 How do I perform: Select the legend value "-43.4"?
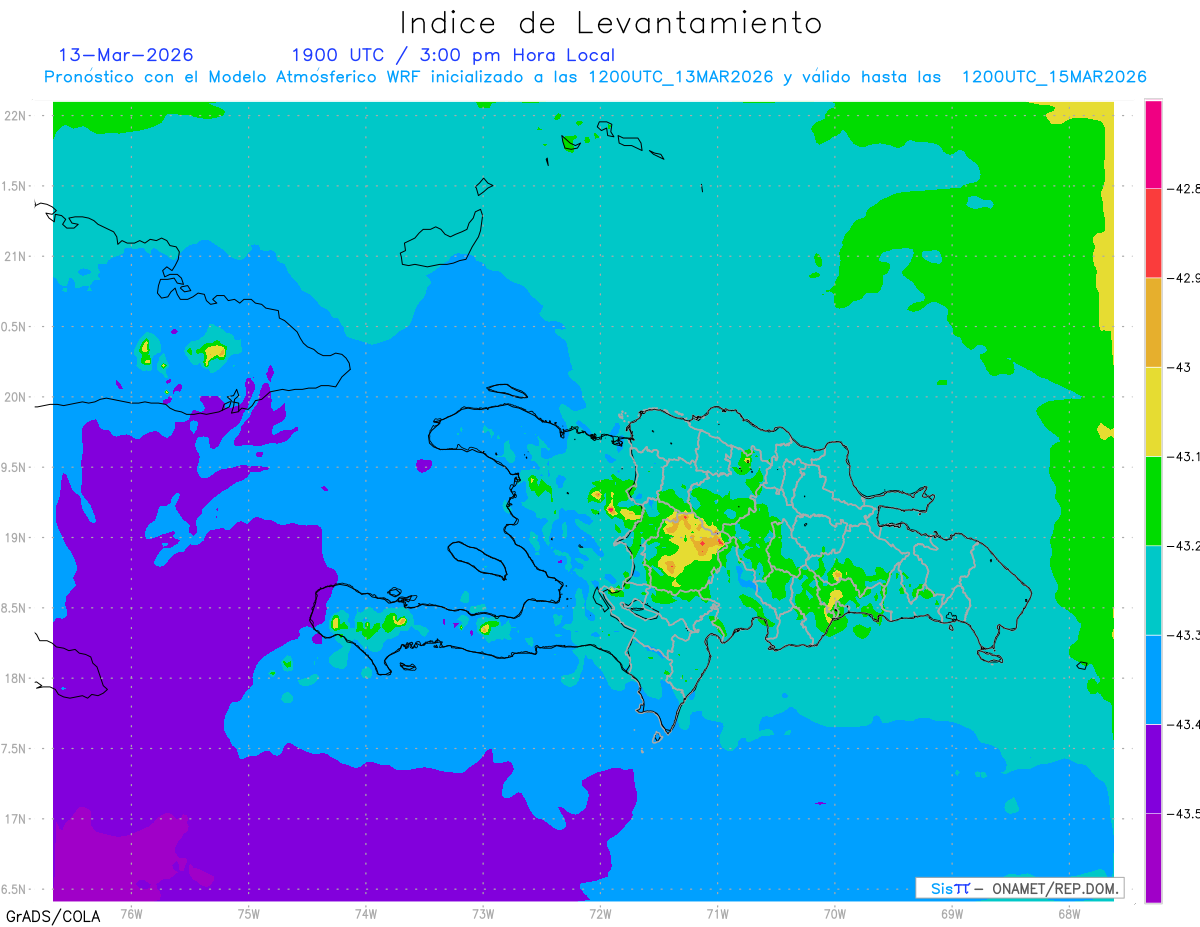[x=1183, y=724]
